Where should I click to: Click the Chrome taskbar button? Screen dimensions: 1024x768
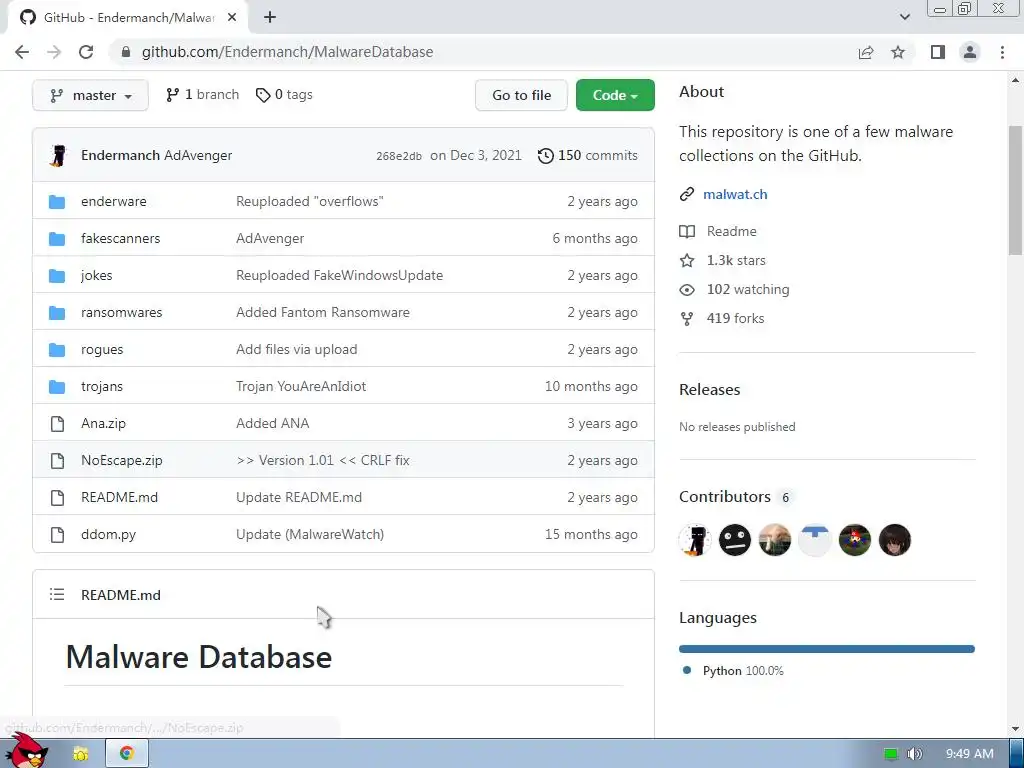(x=127, y=754)
